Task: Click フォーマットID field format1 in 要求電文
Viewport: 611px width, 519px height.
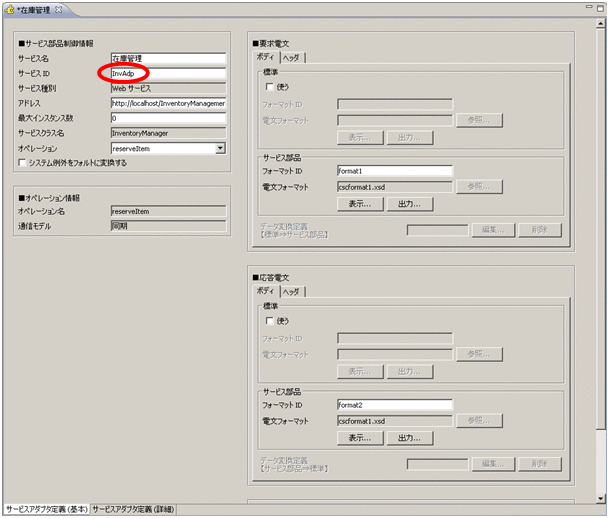Action: click(395, 171)
